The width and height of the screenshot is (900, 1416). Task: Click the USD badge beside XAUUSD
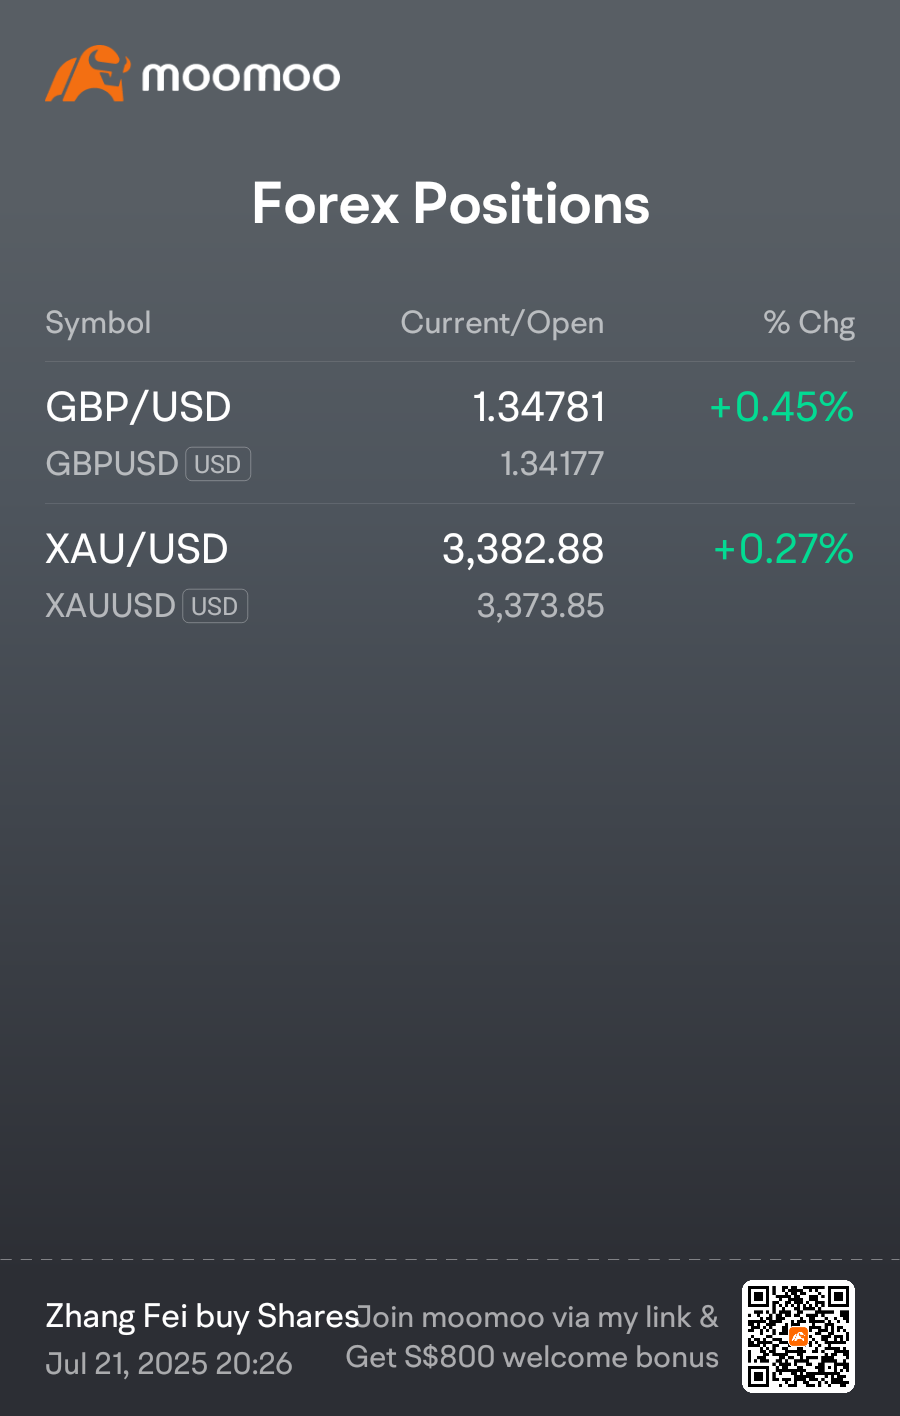pyautogui.click(x=215, y=606)
